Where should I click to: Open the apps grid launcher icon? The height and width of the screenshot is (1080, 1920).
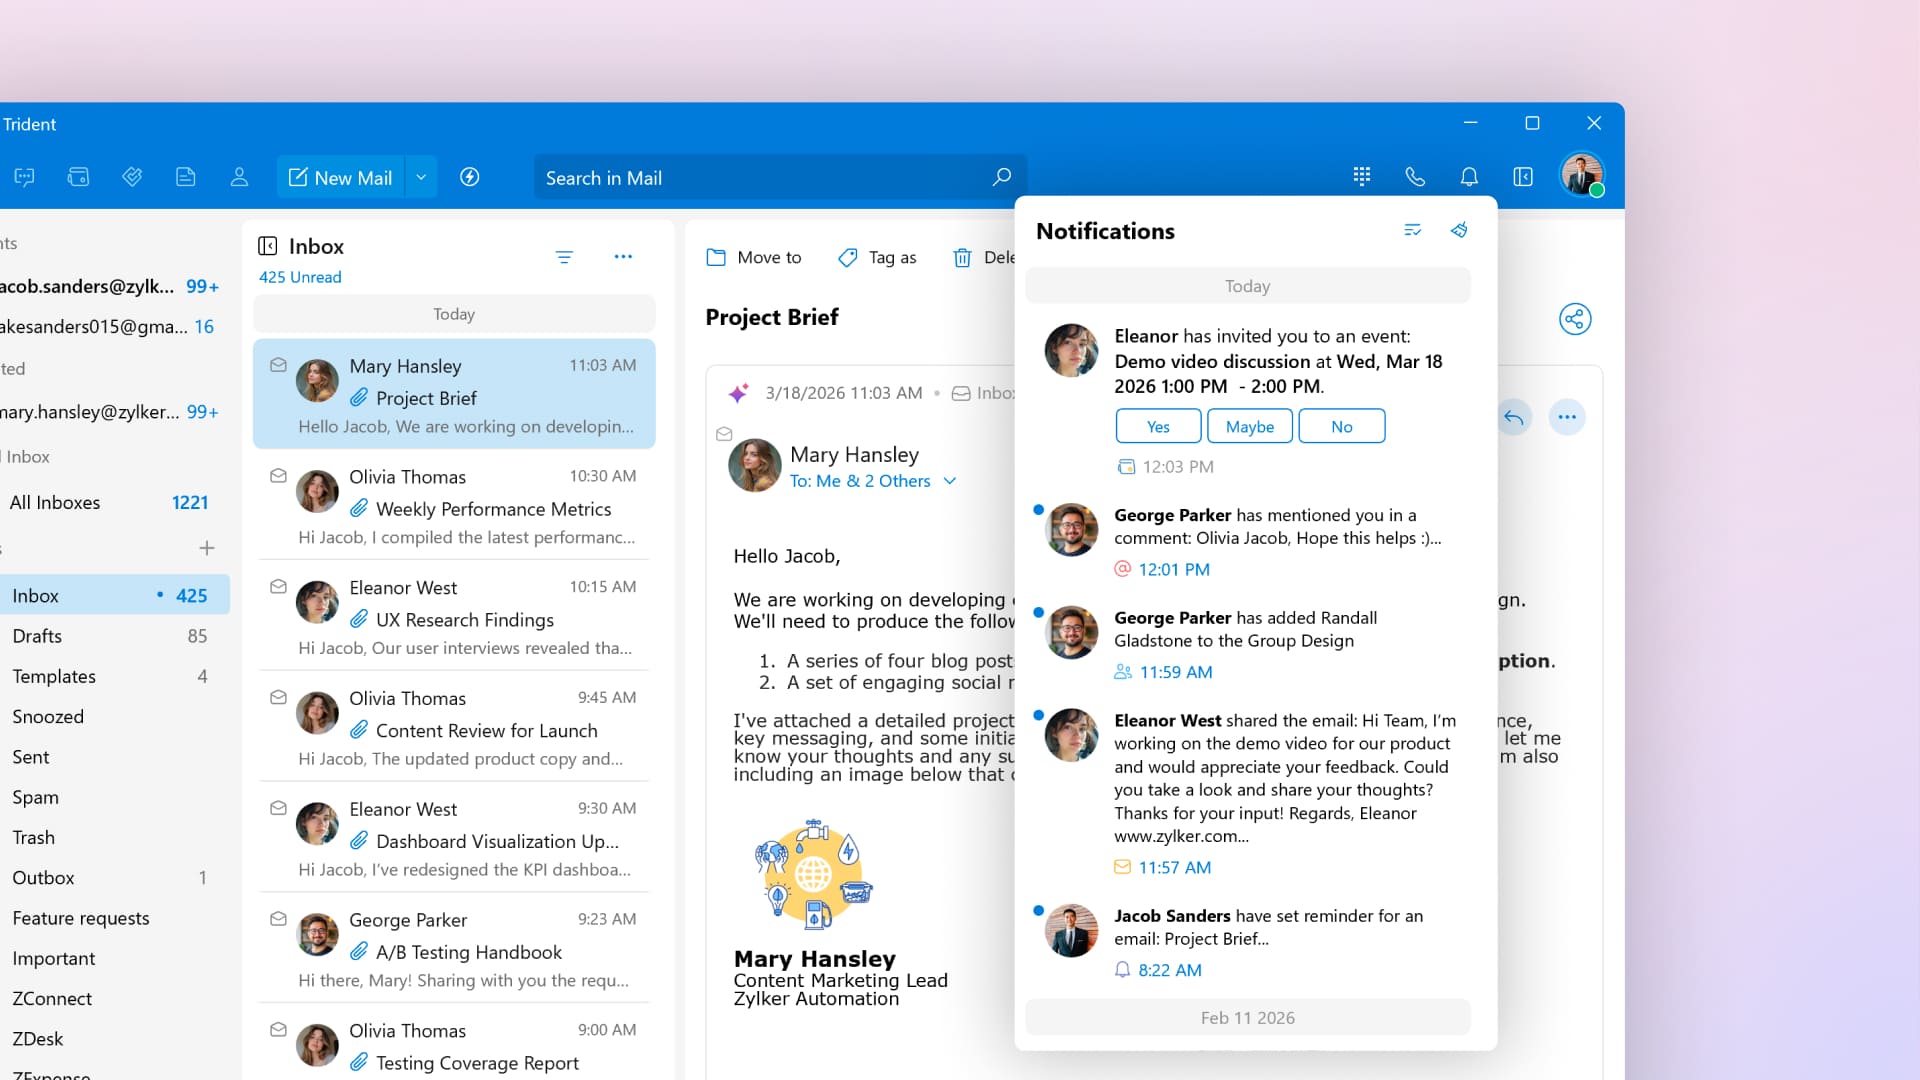pos(1361,177)
